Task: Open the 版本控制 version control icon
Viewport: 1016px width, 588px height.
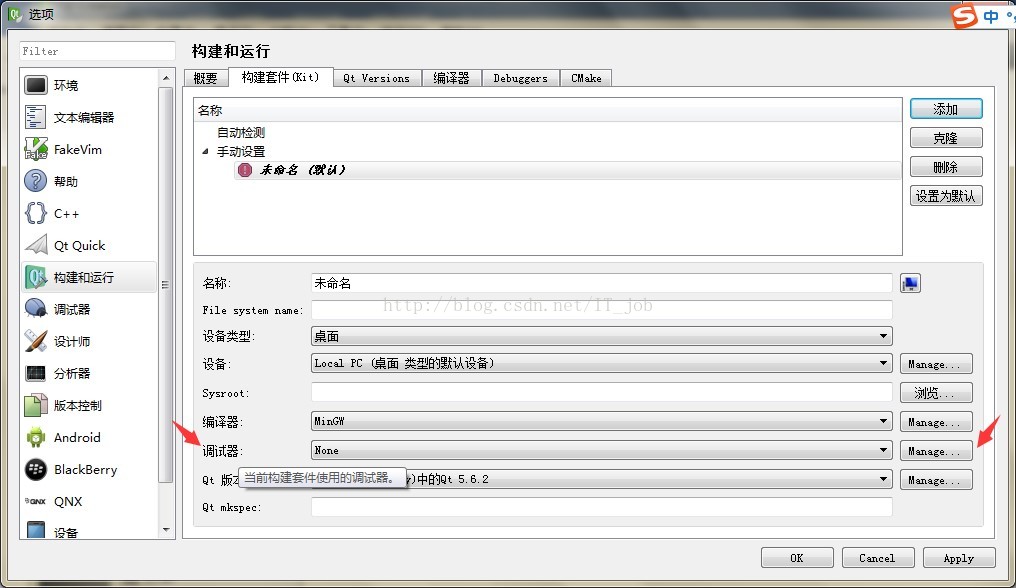Action: 36,405
